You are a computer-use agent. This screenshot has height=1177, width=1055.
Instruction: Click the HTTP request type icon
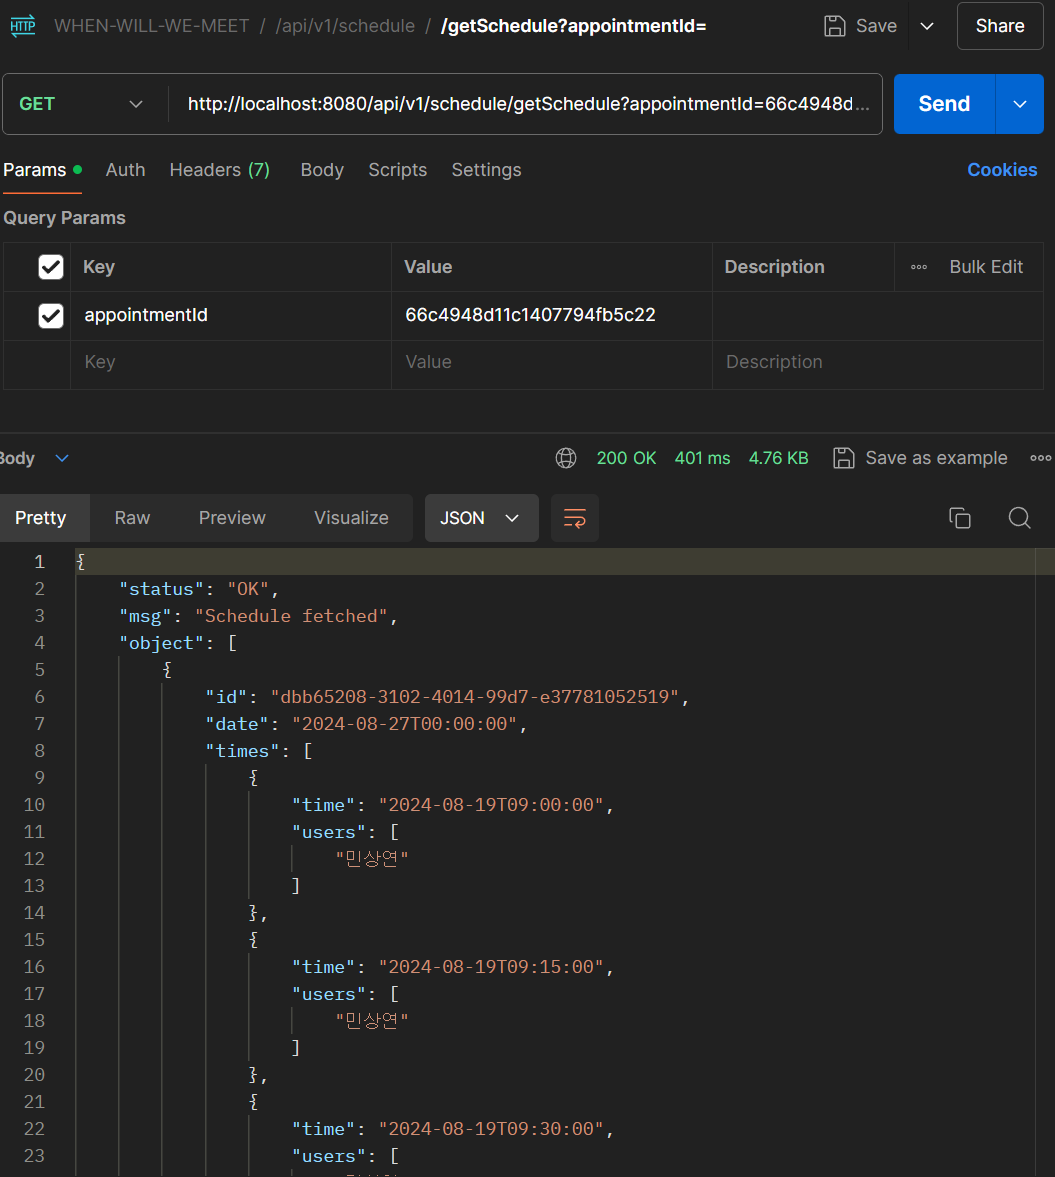(23, 26)
